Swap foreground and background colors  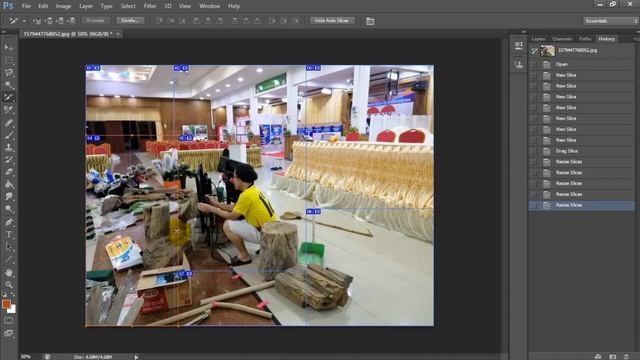[x=13, y=295]
